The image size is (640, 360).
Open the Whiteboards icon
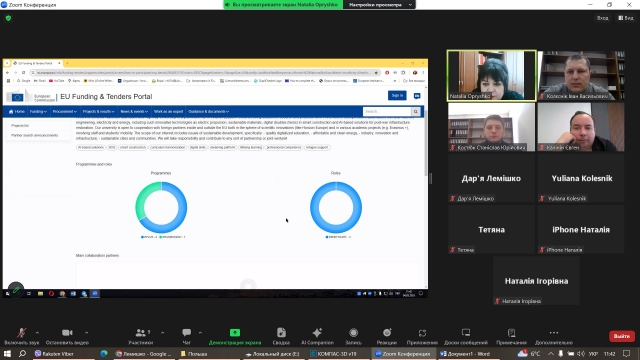point(466,333)
